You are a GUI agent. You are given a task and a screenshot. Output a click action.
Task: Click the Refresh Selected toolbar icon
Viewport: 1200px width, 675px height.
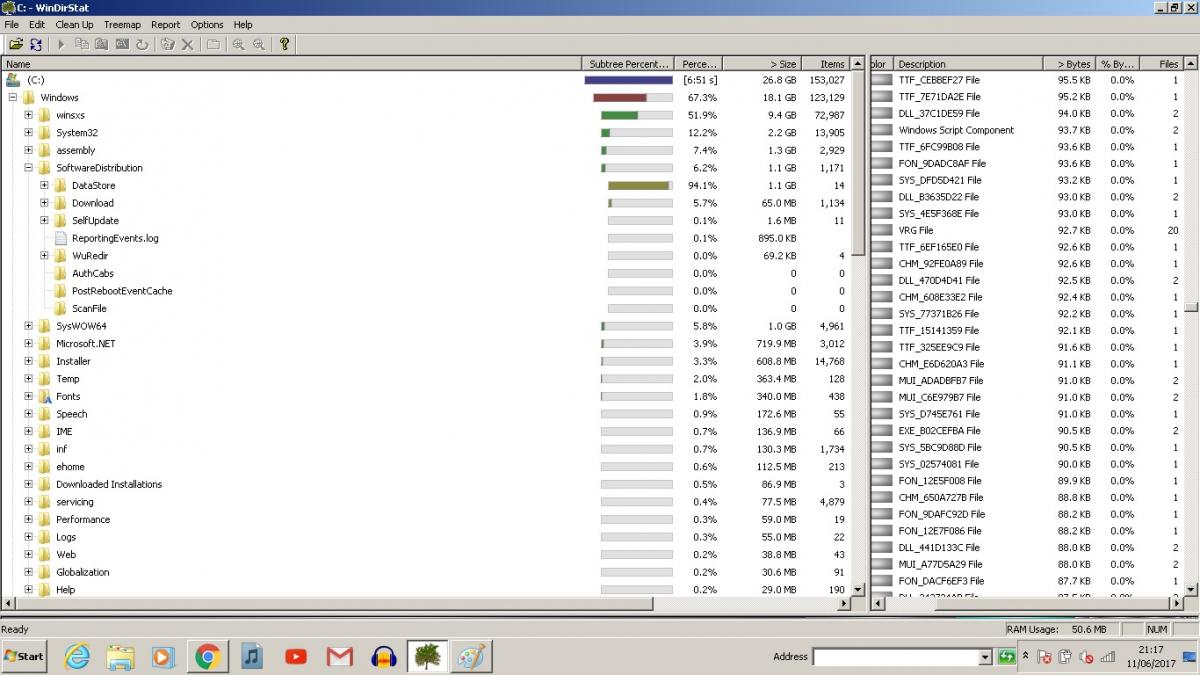click(142, 44)
